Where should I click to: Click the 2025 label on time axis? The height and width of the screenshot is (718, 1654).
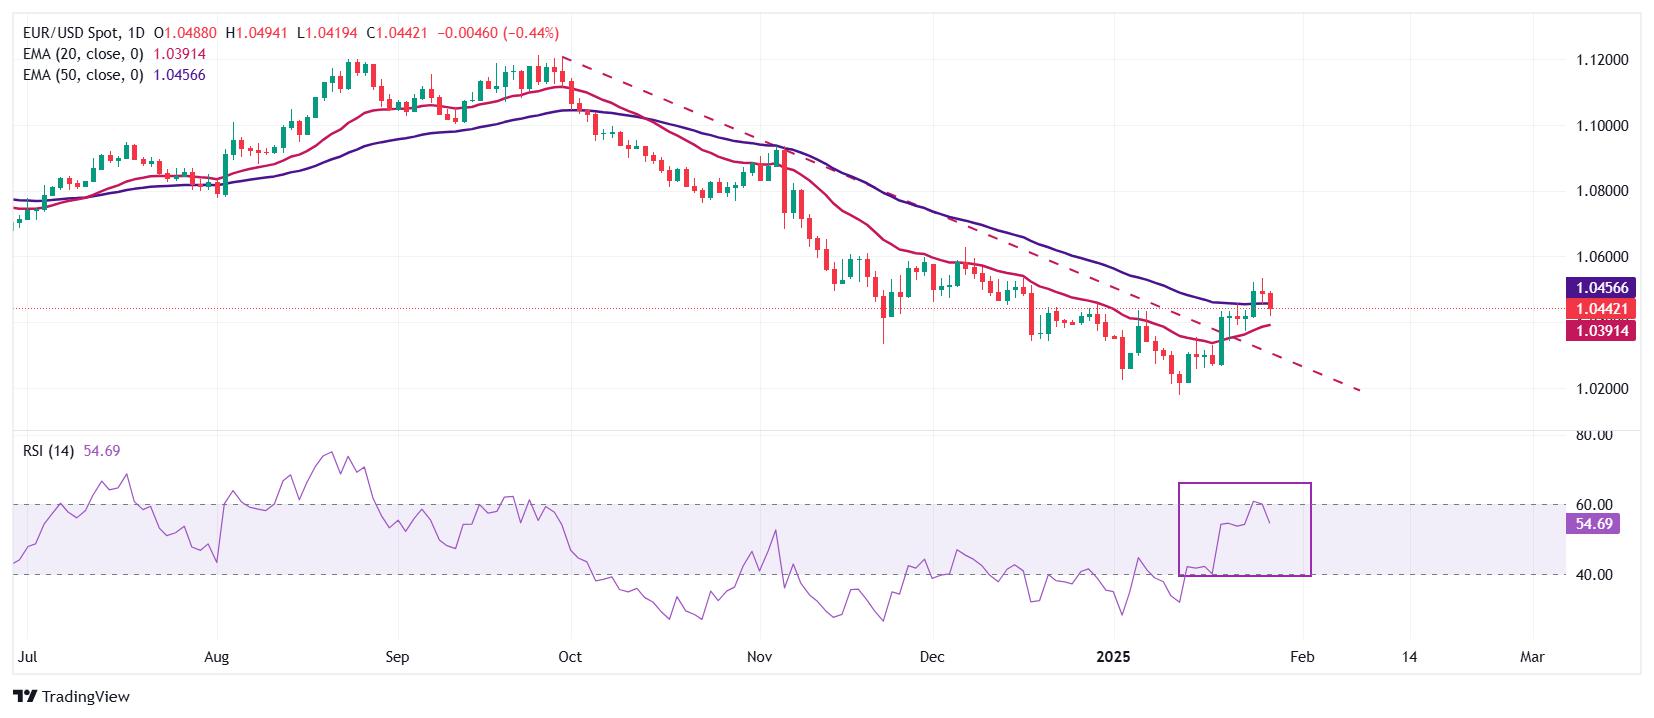[1113, 657]
